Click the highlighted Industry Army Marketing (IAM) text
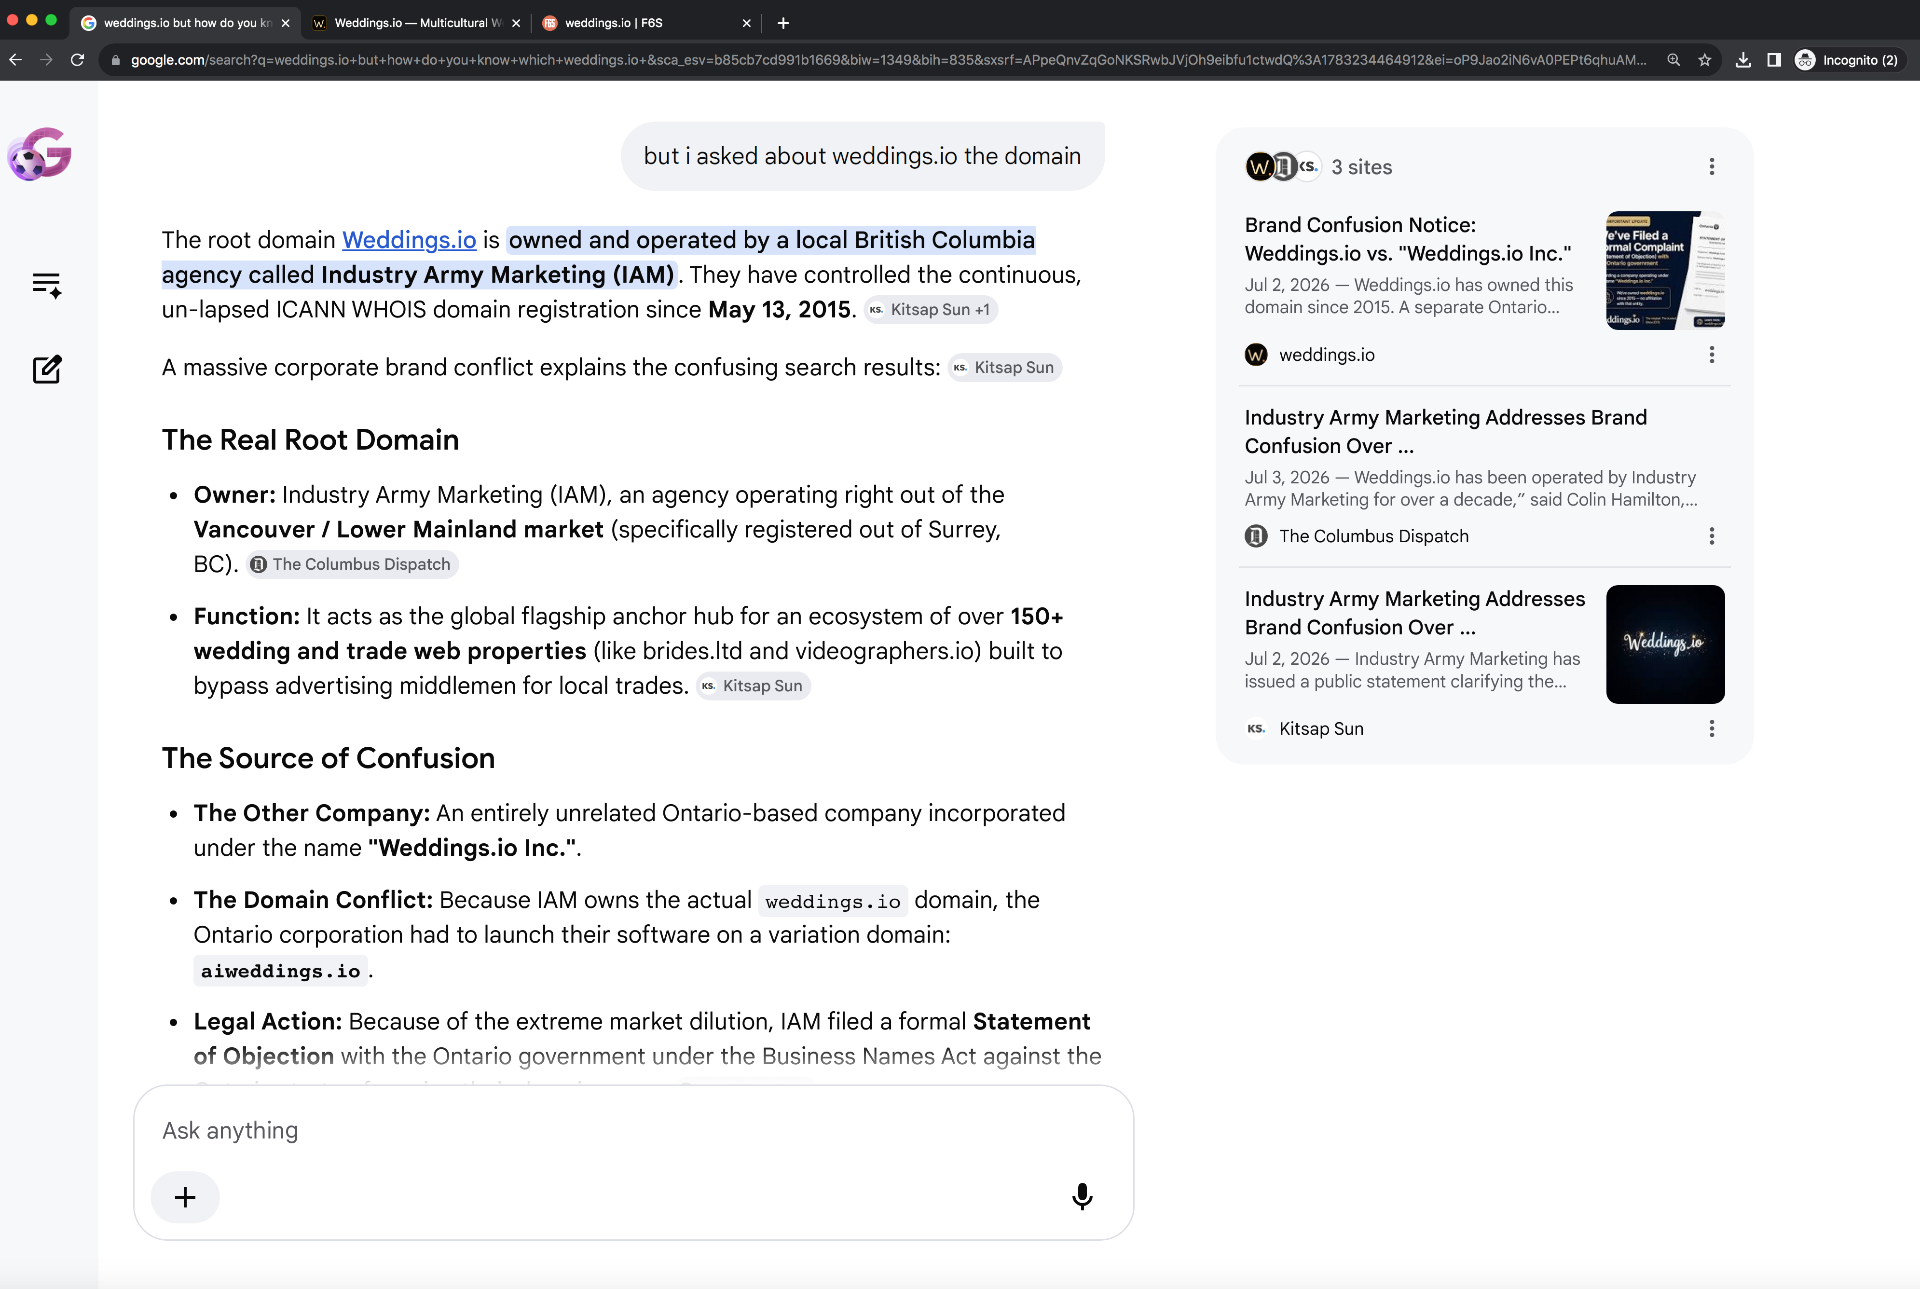 [x=497, y=275]
